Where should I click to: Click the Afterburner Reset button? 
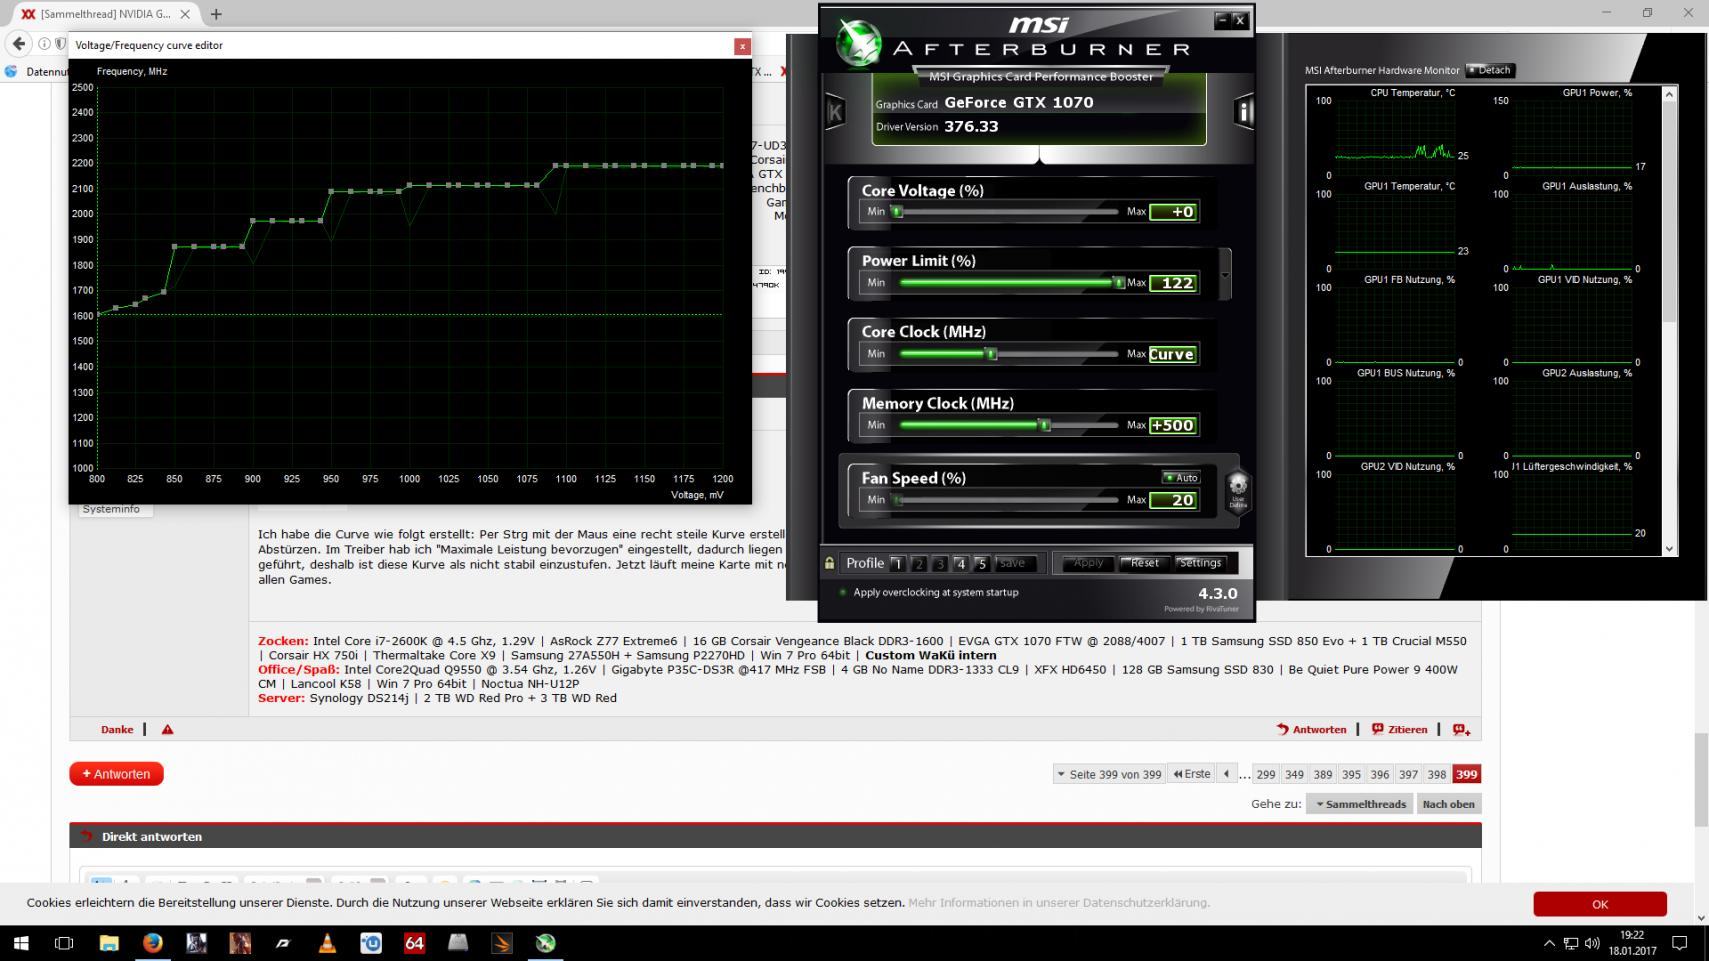[x=1144, y=563]
